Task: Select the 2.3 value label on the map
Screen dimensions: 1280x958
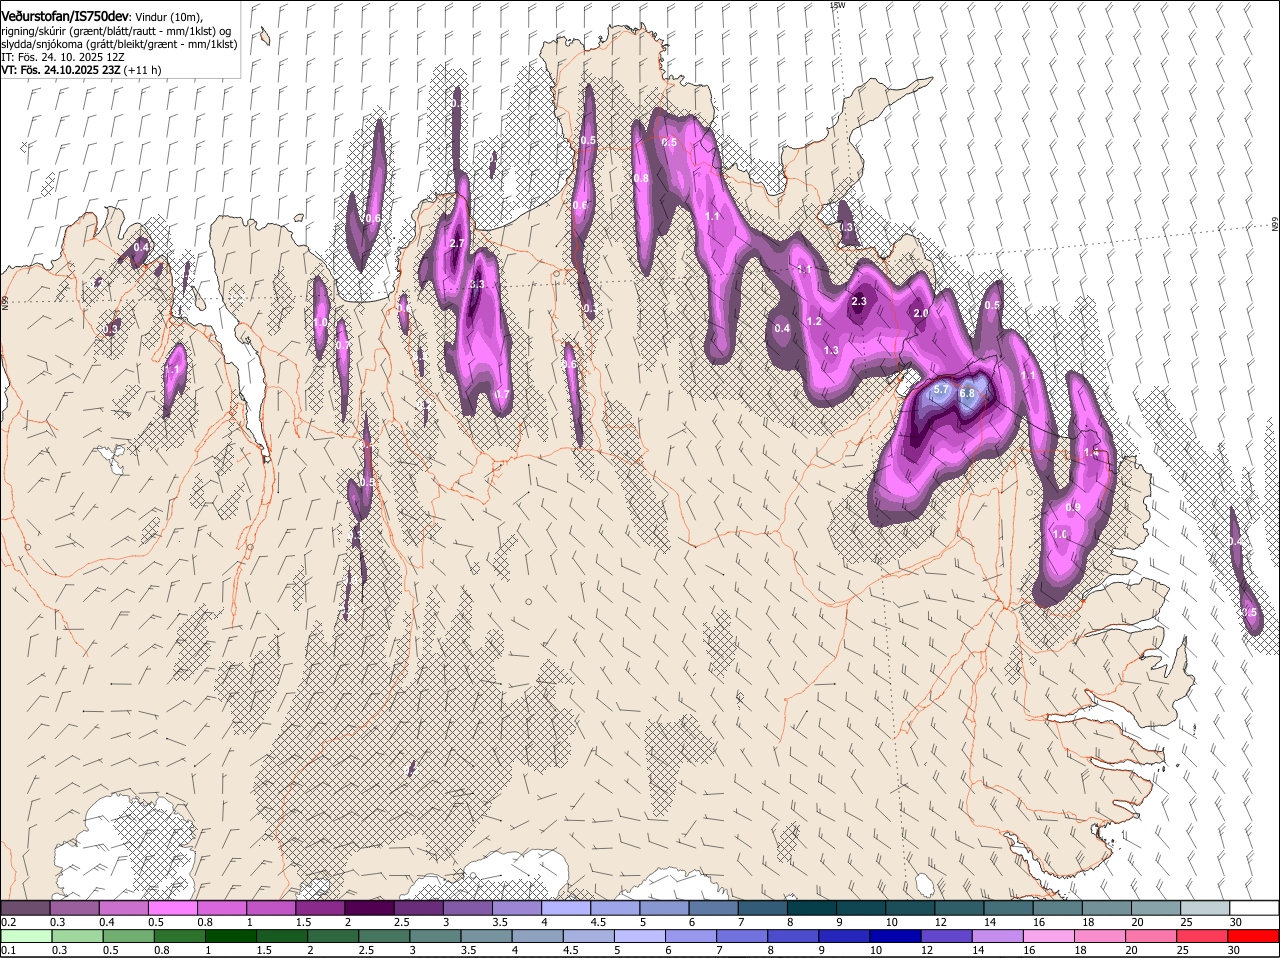Action: (x=859, y=301)
